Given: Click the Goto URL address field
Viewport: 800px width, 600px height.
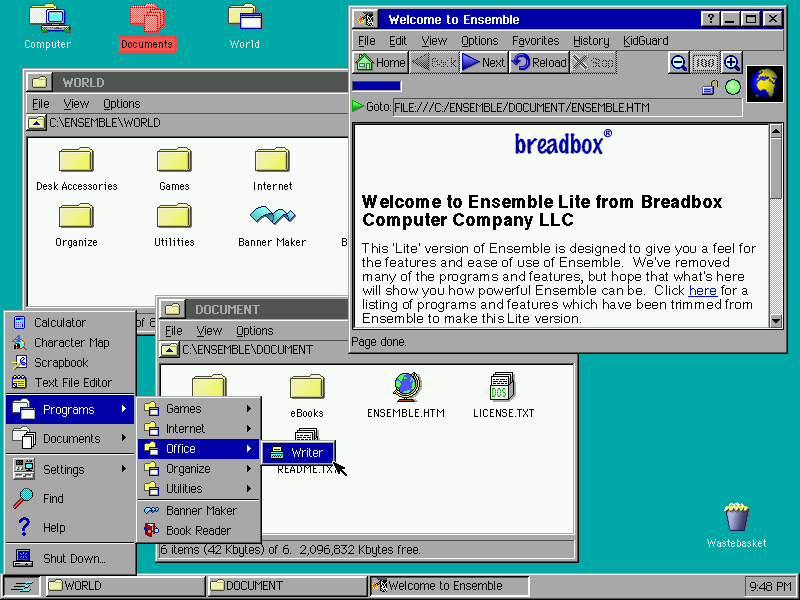Looking at the screenshot, I should [x=567, y=108].
